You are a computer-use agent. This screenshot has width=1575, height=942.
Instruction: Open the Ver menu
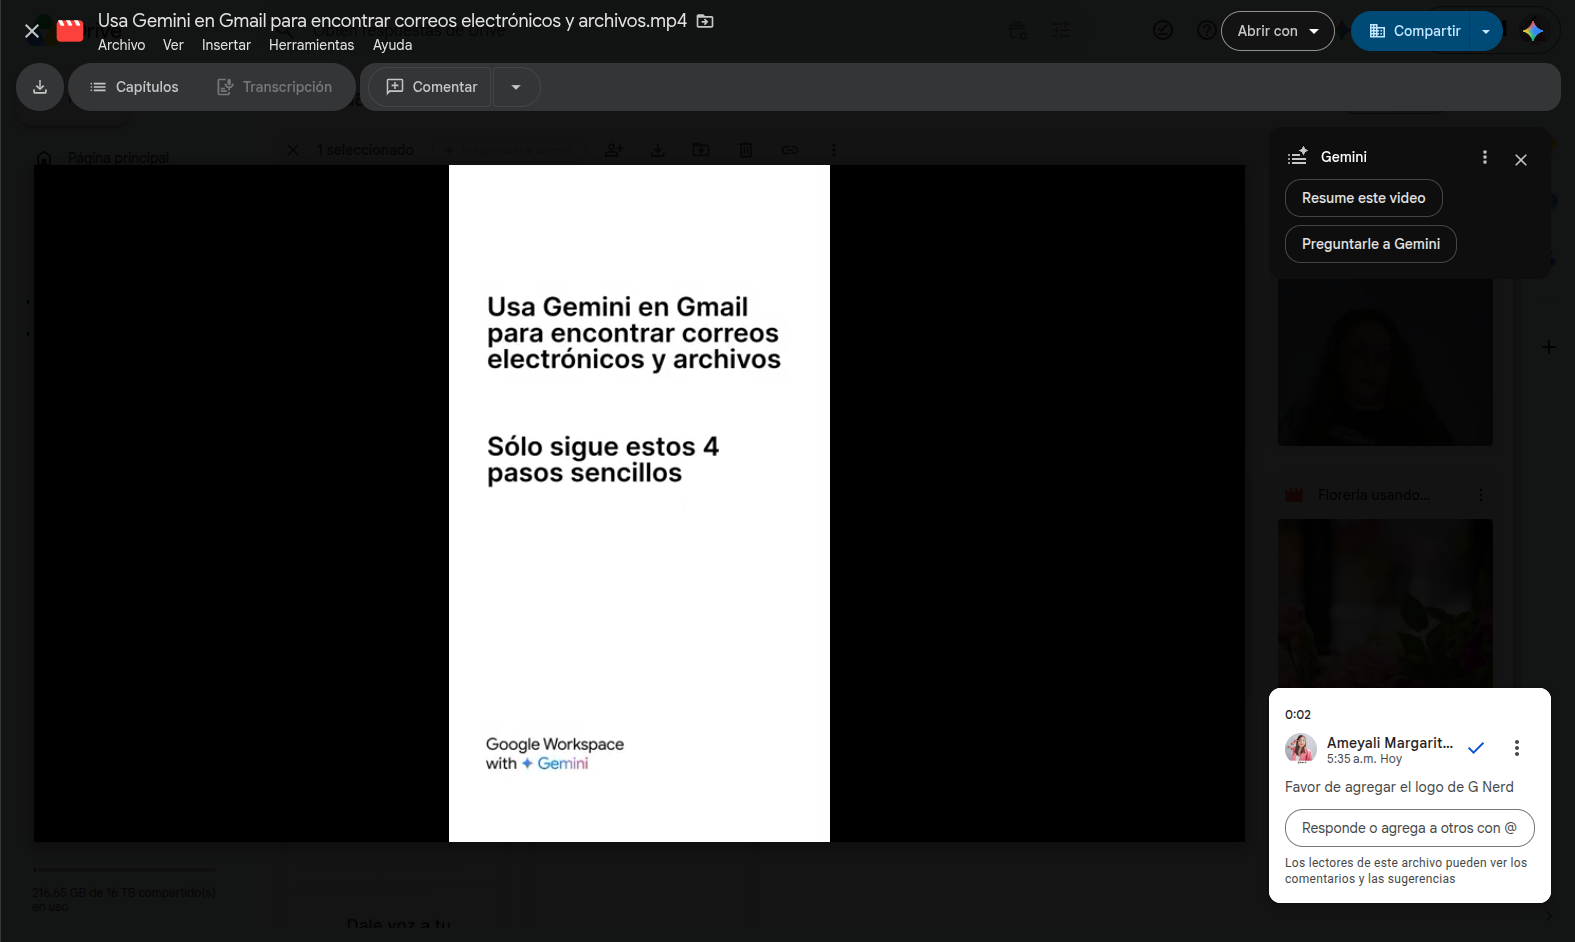tap(173, 45)
